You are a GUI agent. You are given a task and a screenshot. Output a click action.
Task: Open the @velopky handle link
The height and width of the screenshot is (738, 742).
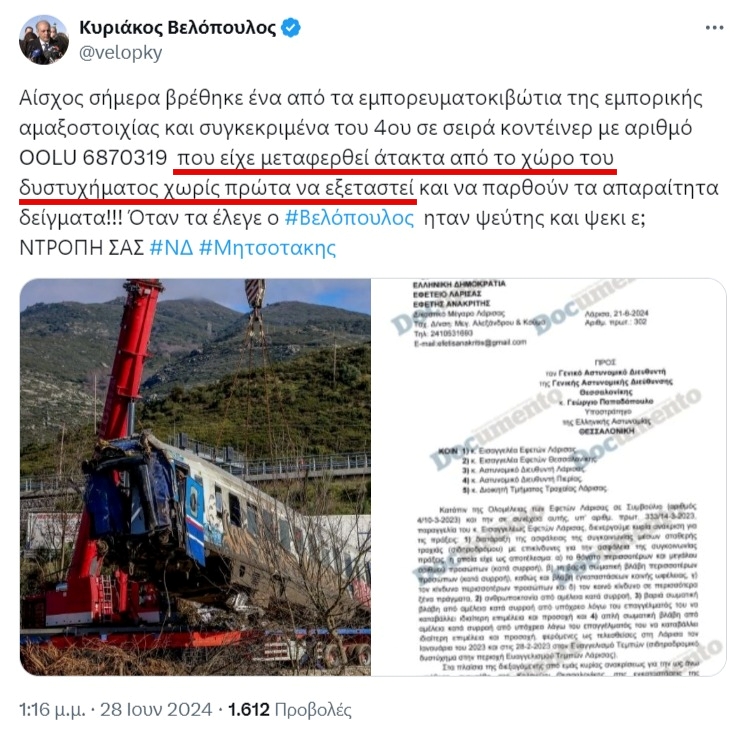tap(120, 53)
